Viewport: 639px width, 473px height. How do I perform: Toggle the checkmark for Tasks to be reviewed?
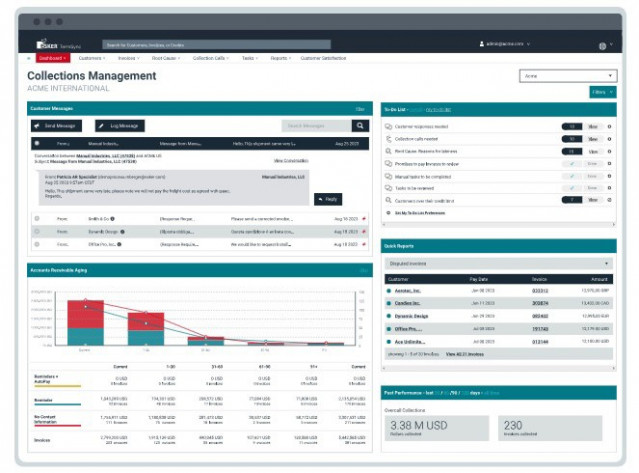tap(572, 188)
